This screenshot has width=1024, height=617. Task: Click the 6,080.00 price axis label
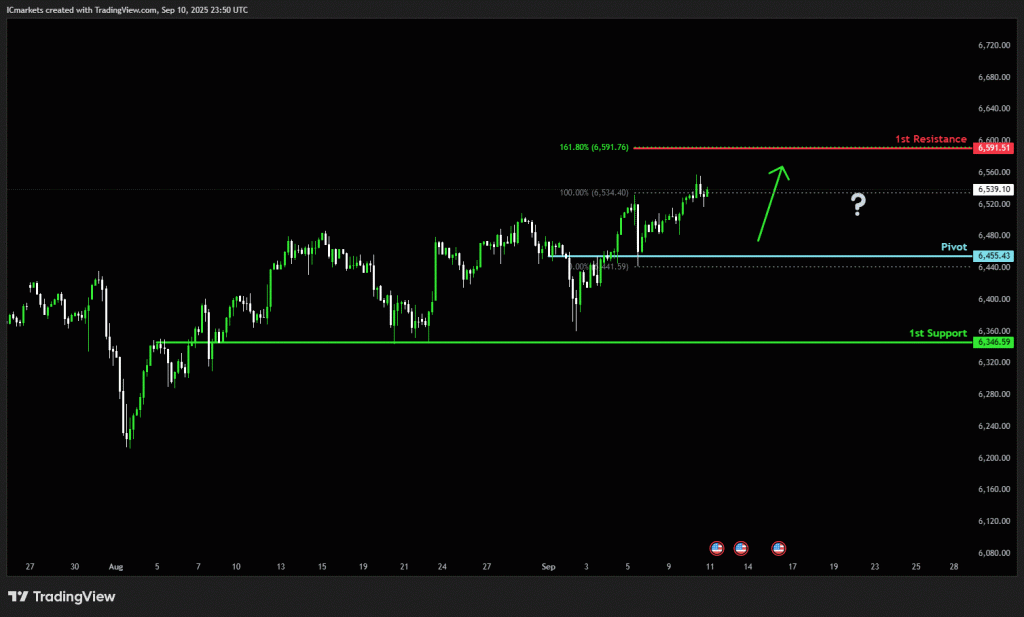(994, 552)
